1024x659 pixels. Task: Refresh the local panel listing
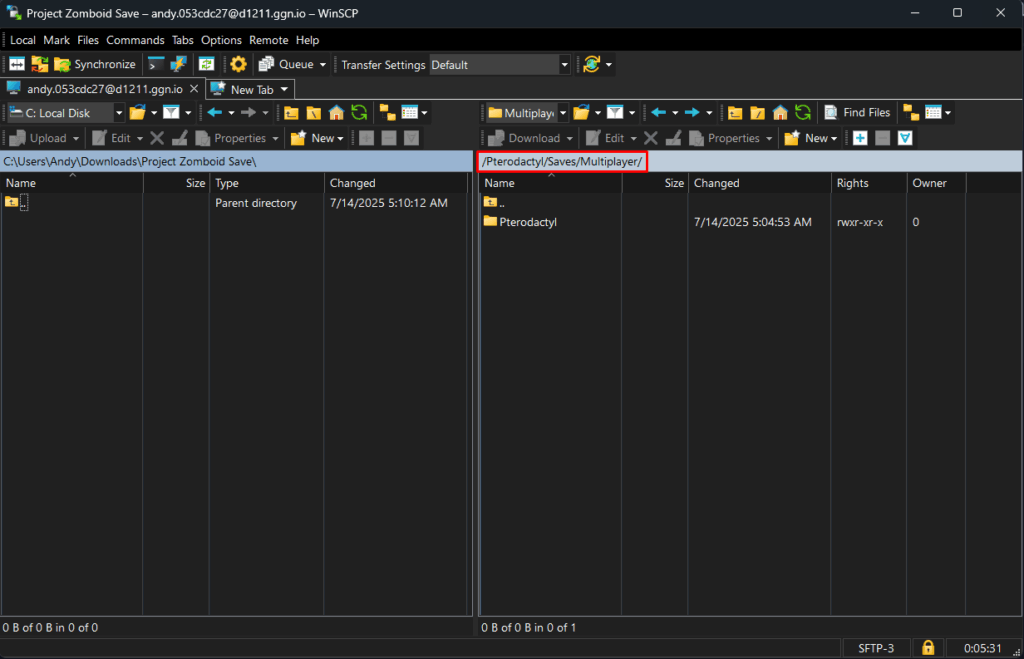point(359,113)
